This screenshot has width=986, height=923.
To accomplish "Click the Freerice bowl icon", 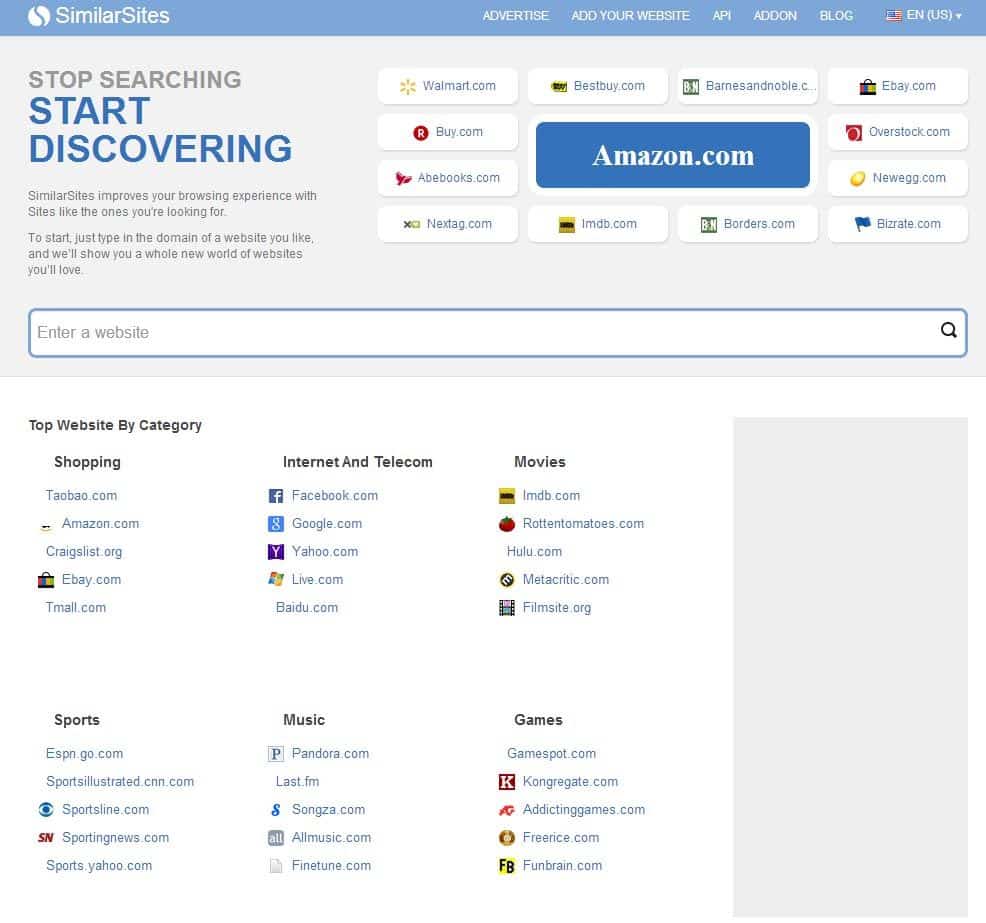I will tap(506, 837).
